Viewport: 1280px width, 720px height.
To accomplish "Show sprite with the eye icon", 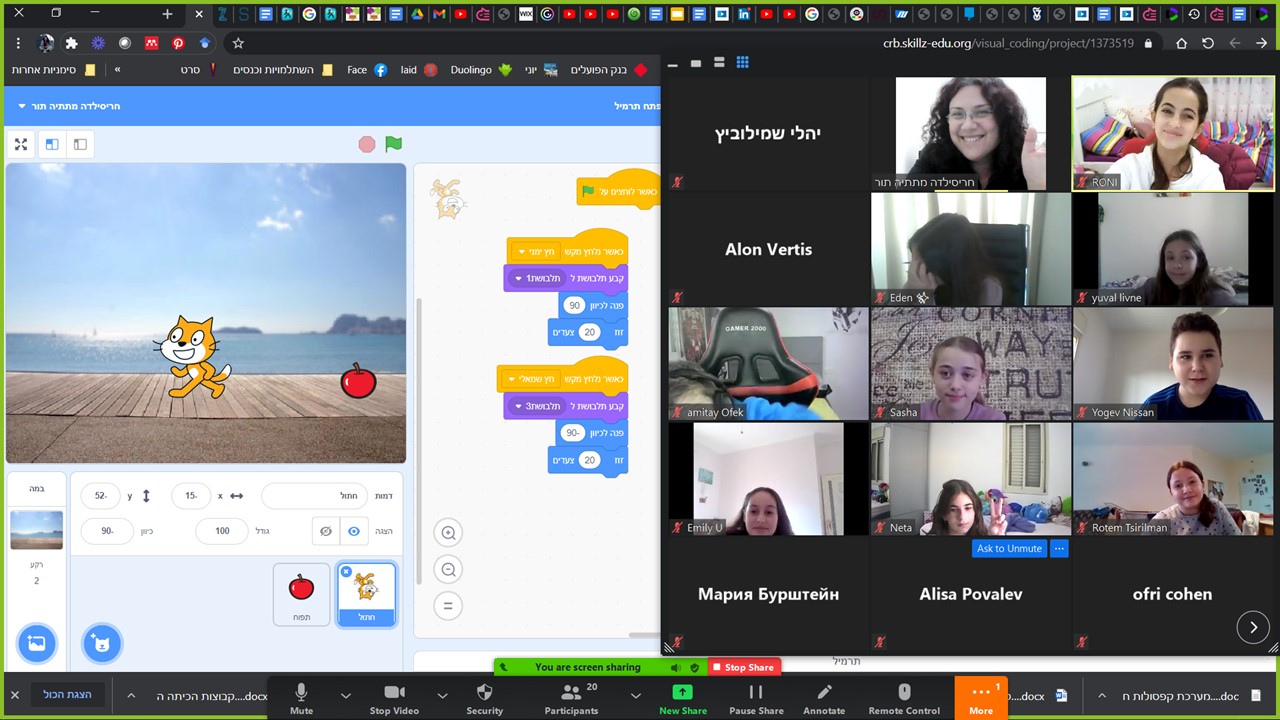I will pyautogui.click(x=353, y=531).
